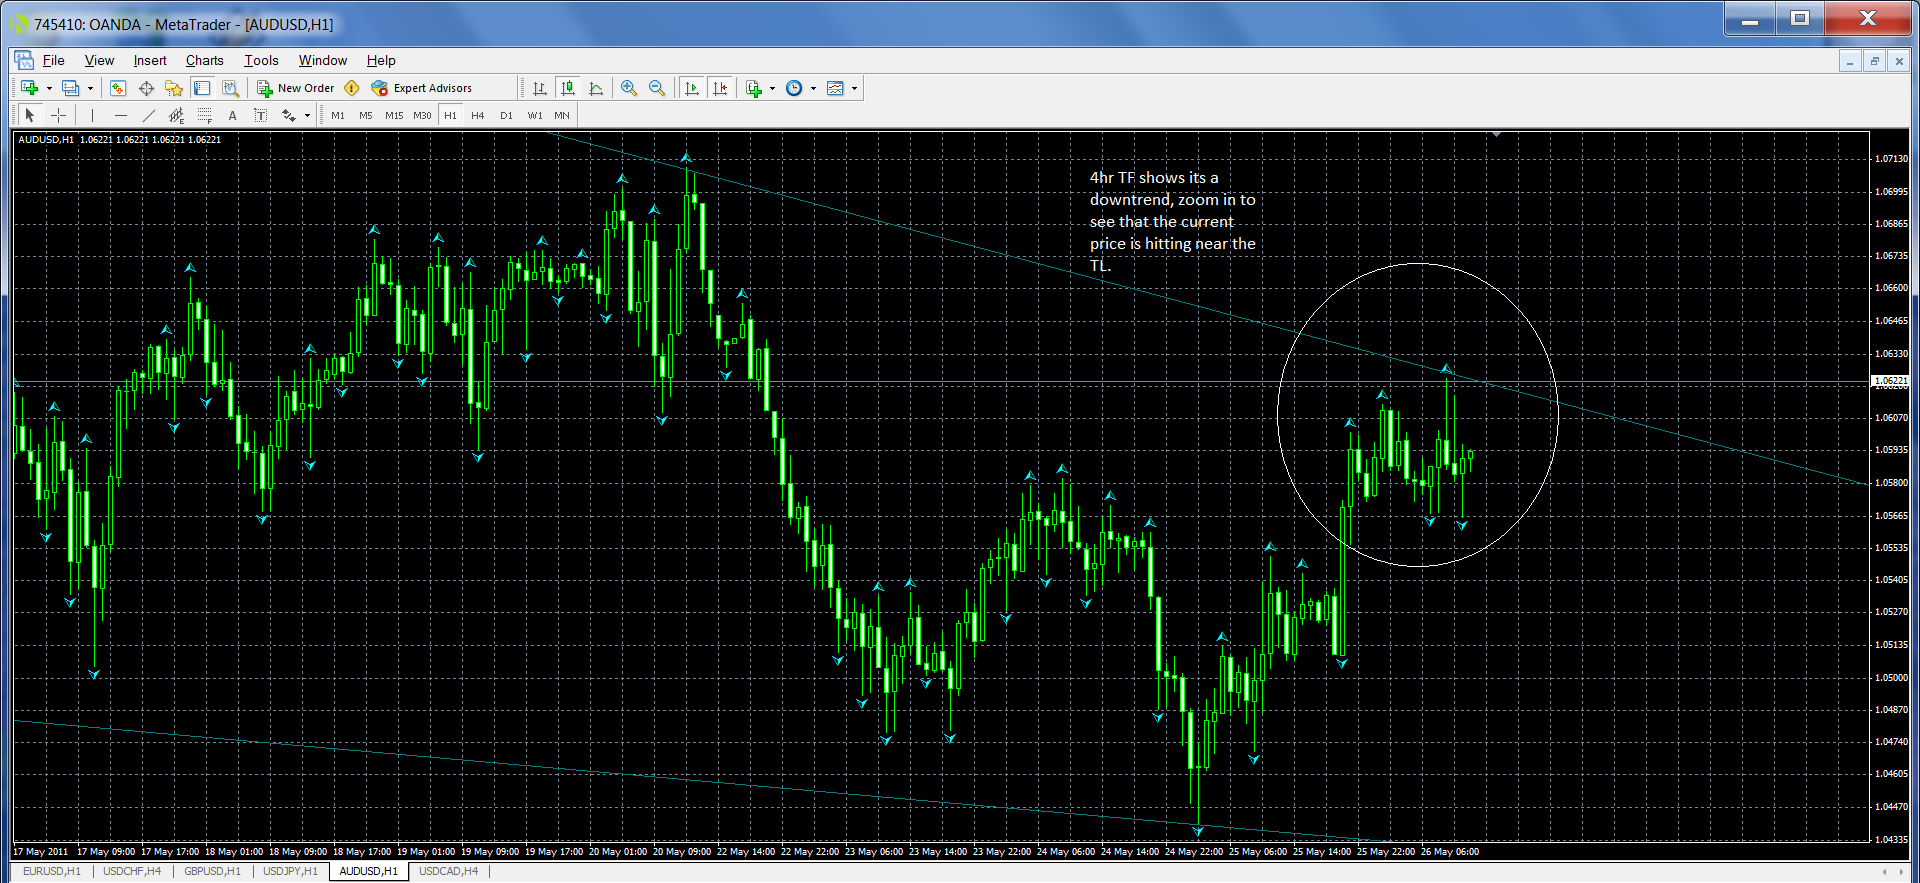Select the H4 timeframe
Screen dimensions: 1920x883
(x=478, y=115)
